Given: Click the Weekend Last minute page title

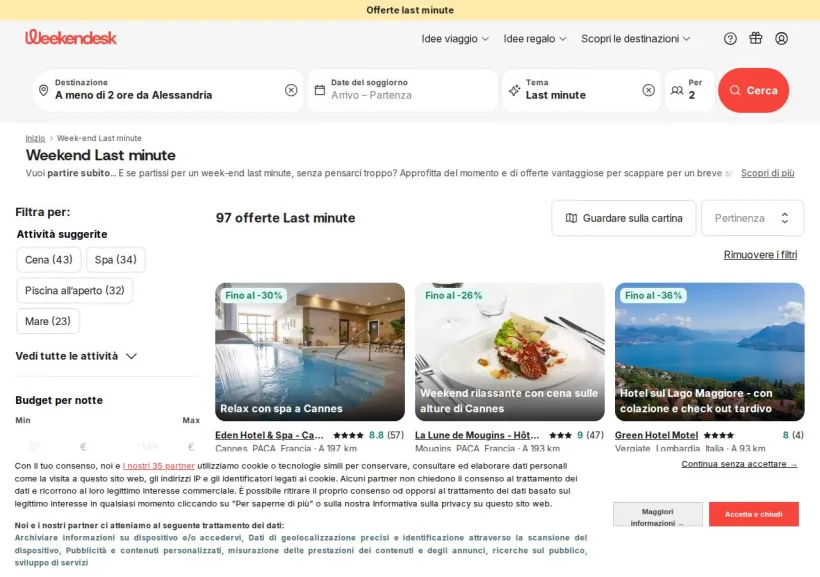Looking at the screenshot, I should (101, 155).
